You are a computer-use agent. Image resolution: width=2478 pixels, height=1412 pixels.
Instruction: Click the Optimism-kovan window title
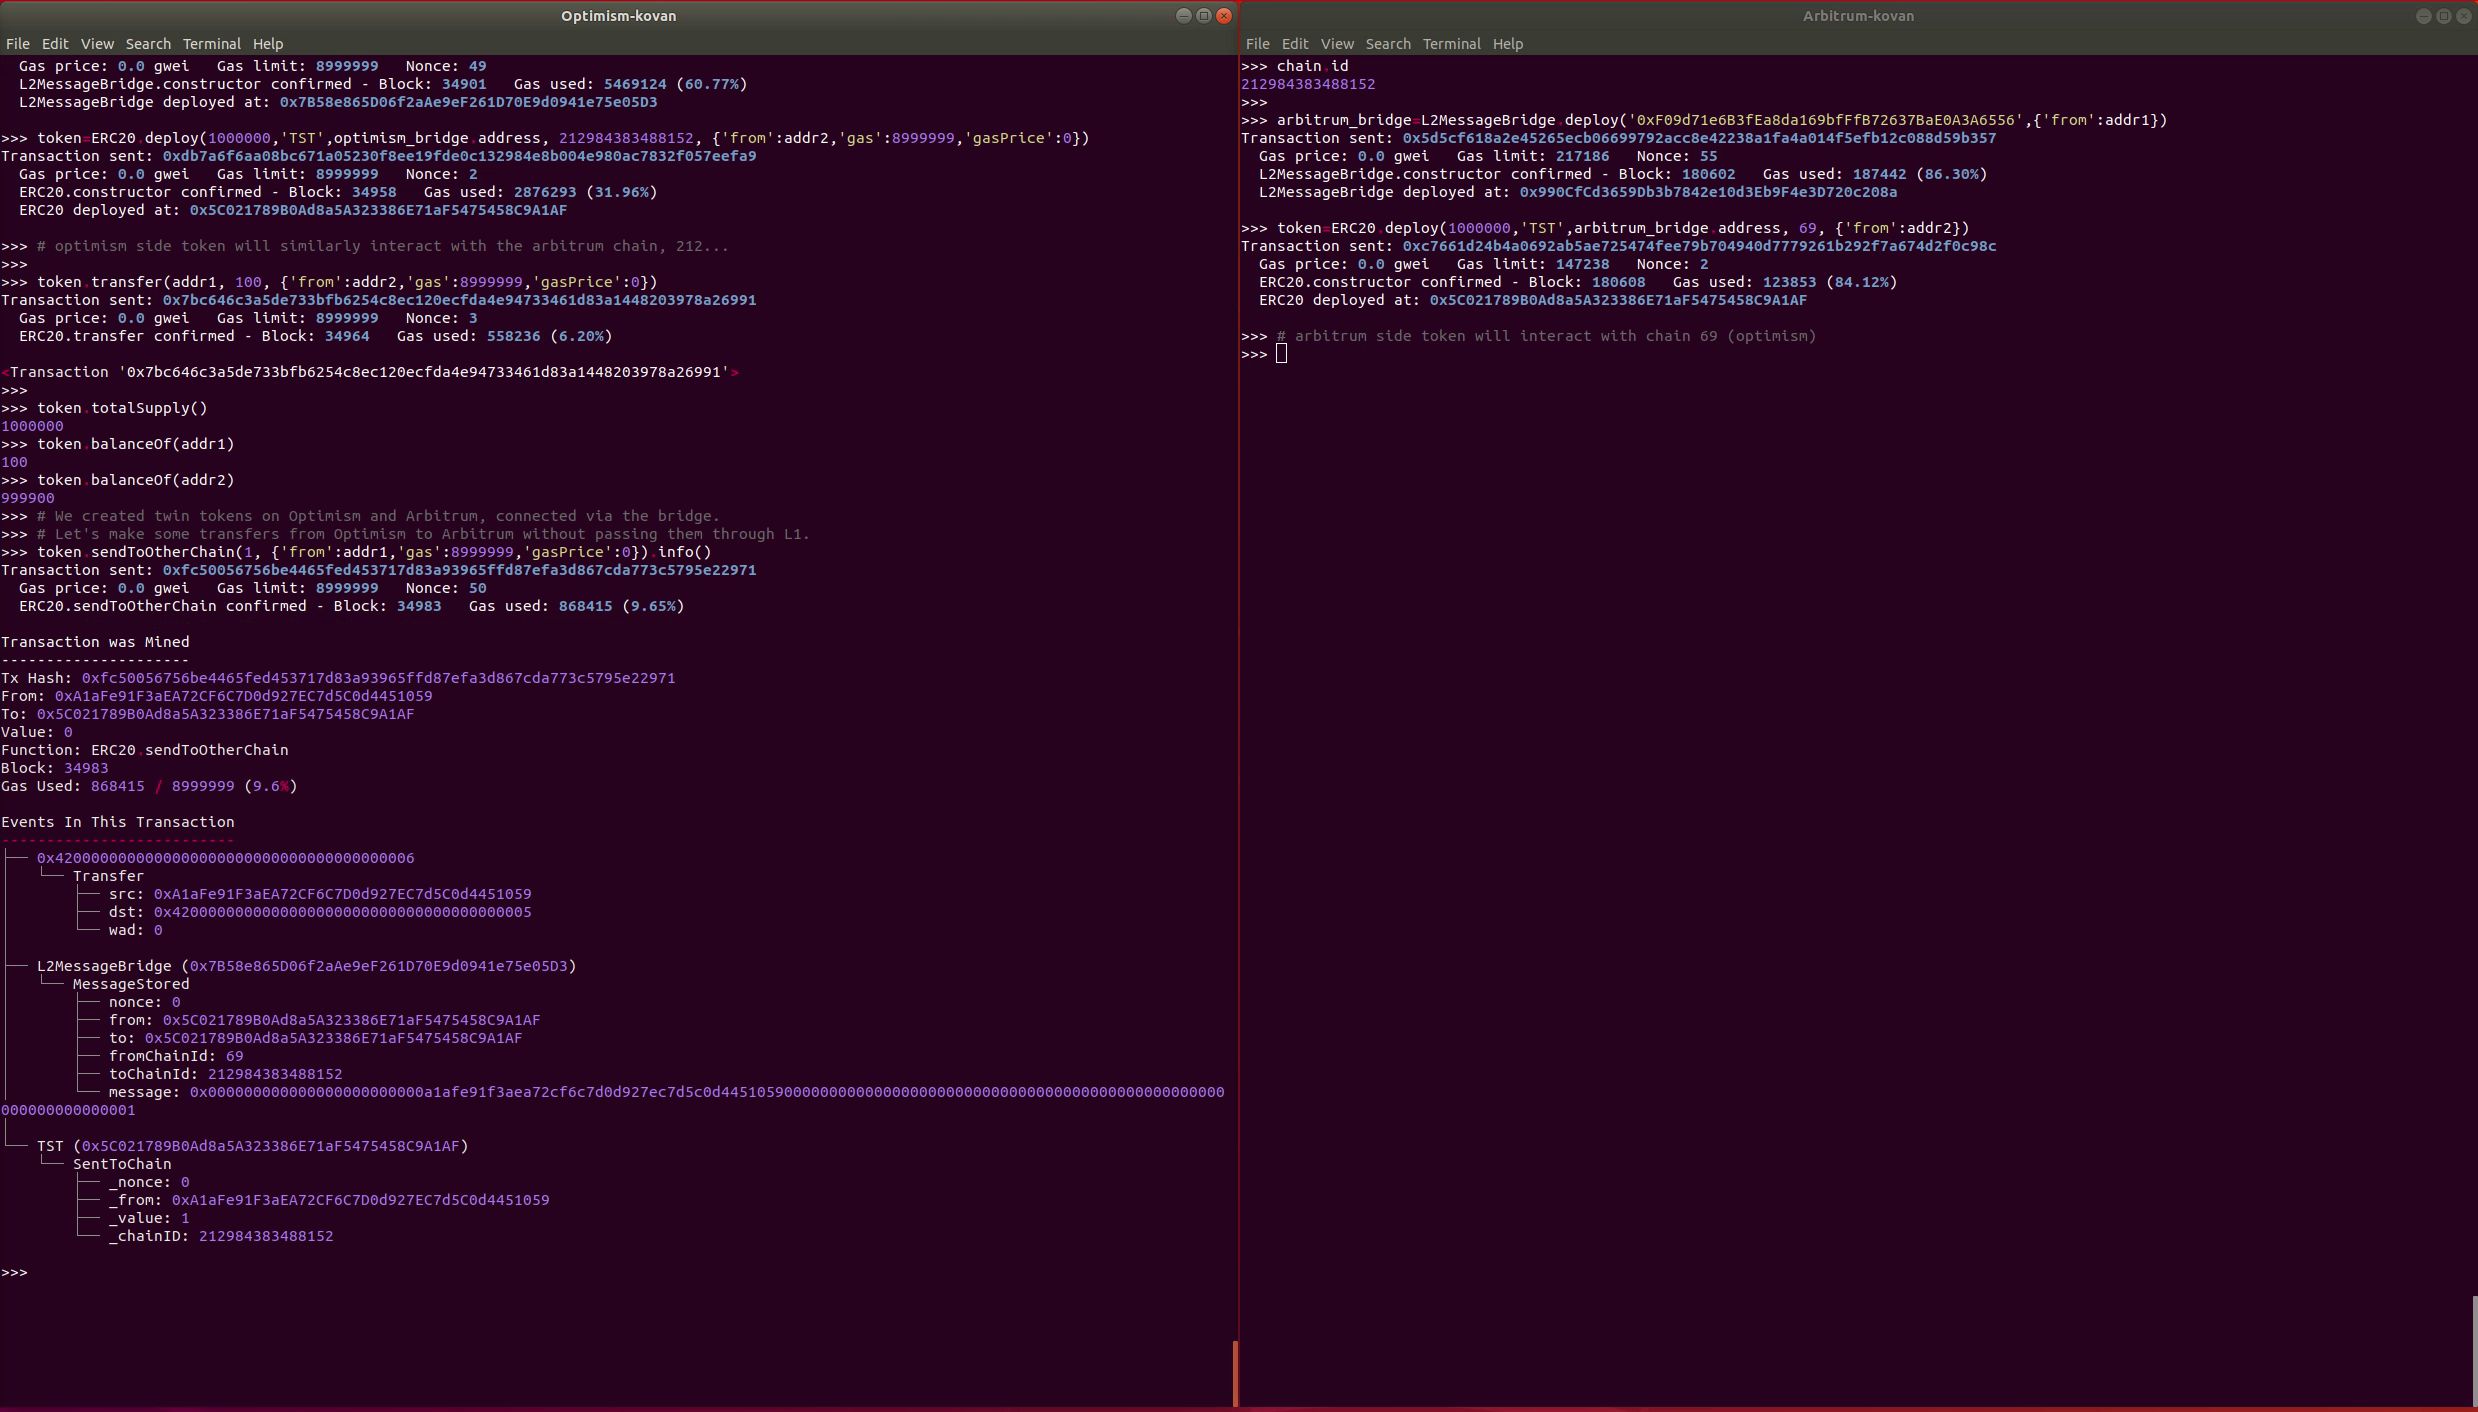coord(618,16)
